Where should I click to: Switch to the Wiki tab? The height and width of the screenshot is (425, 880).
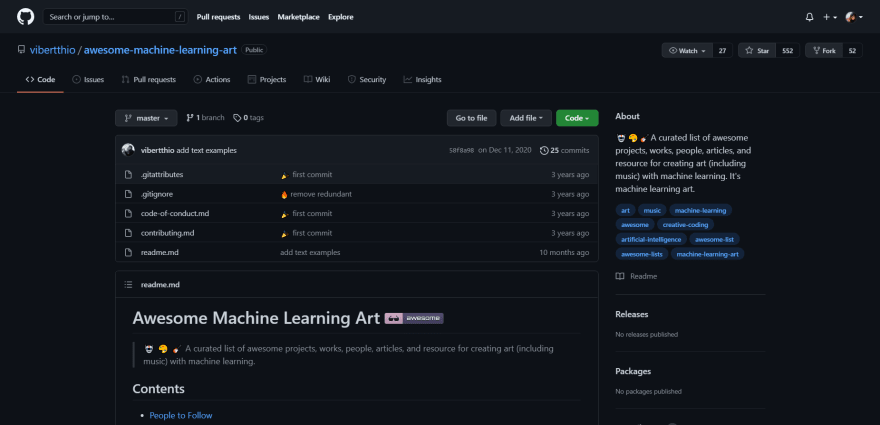(317, 80)
